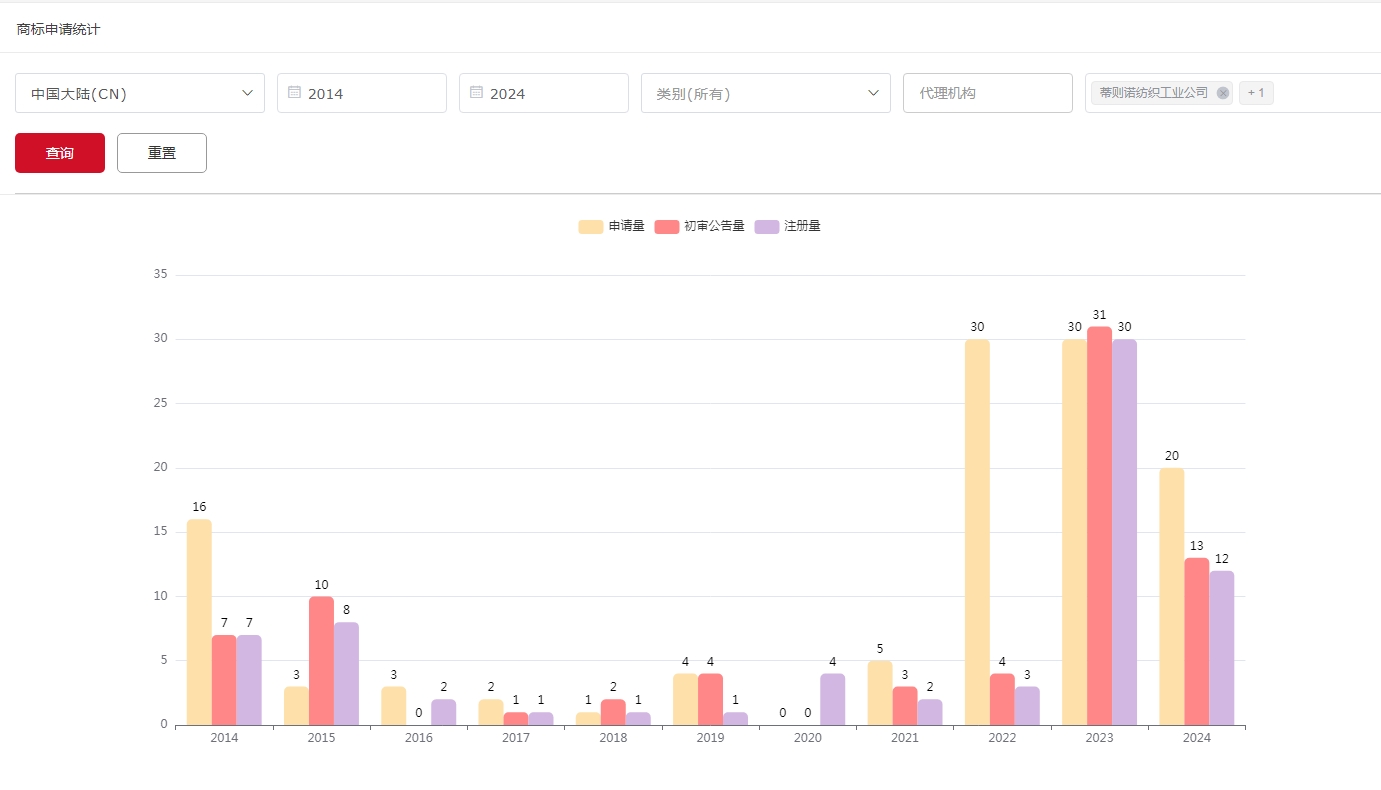Click the 查询 search button
Image resolution: width=1381 pixels, height=790 pixels.
coord(60,153)
